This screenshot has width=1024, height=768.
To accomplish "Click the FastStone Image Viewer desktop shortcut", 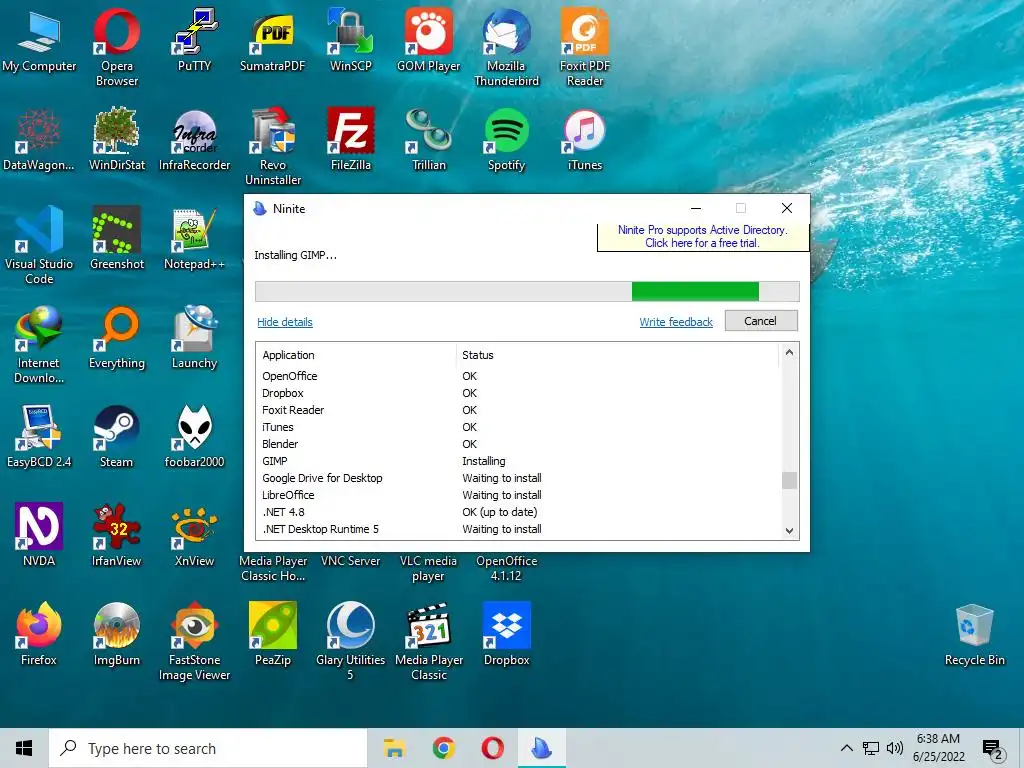I will click(194, 642).
